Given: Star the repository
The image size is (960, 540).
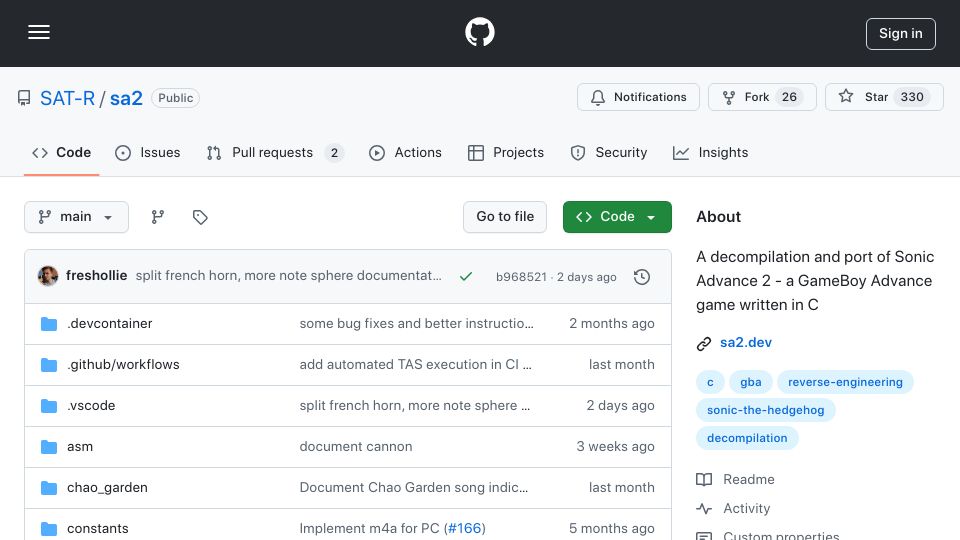Looking at the screenshot, I should pyautogui.click(x=883, y=97).
